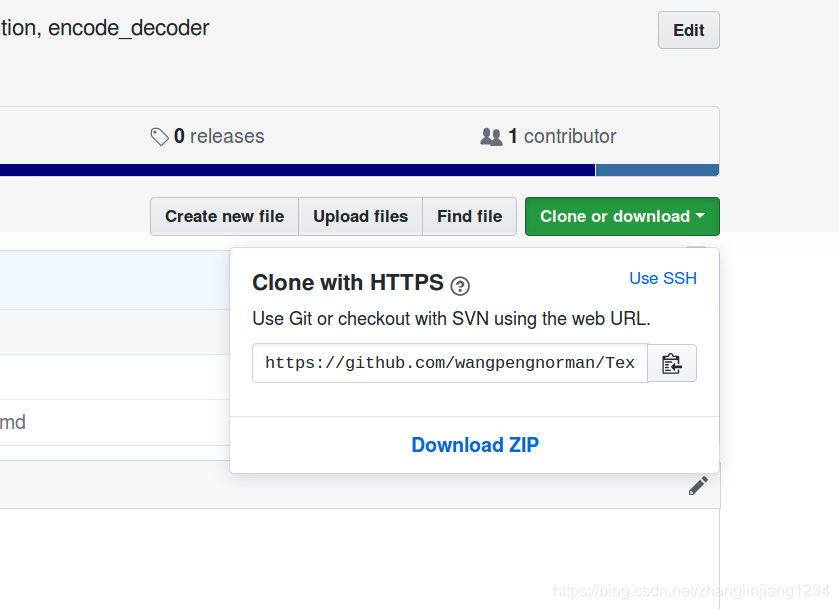Click Upload files button
The image size is (839, 609).
click(x=361, y=216)
